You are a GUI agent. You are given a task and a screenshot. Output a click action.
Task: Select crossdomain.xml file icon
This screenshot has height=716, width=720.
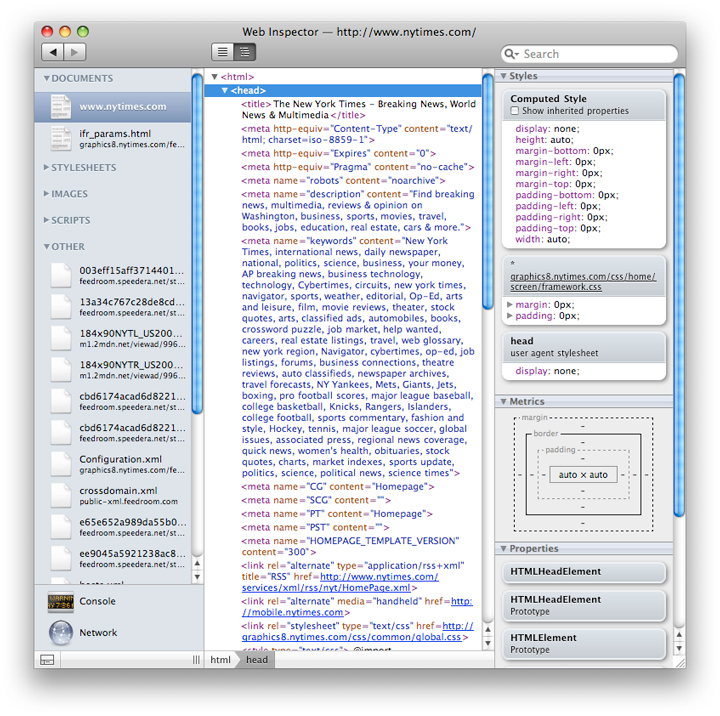61,495
